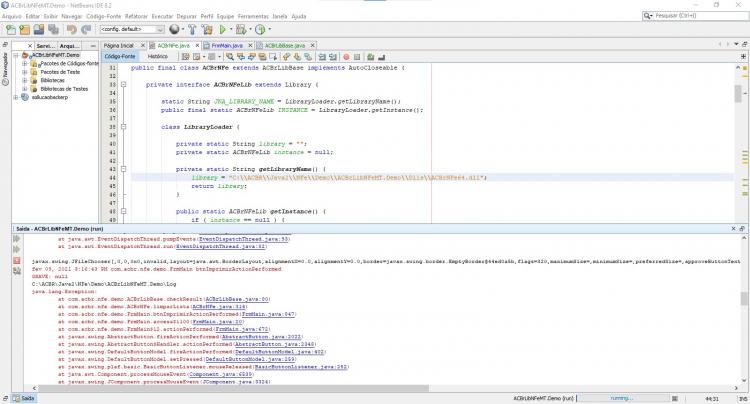Open the dropdown arrow beside Profile Project

pyautogui.click(x=269, y=30)
